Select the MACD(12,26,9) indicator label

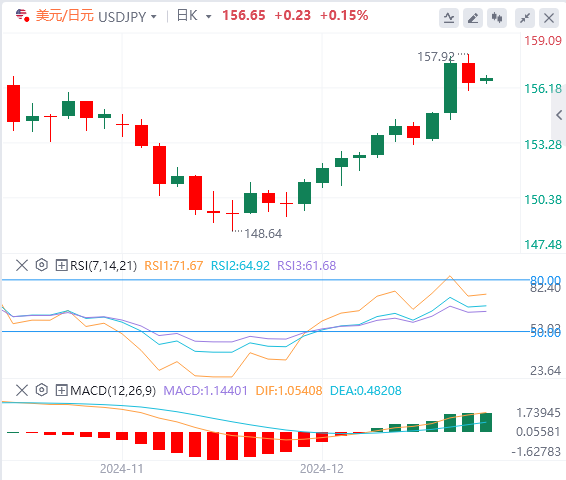tap(113, 390)
